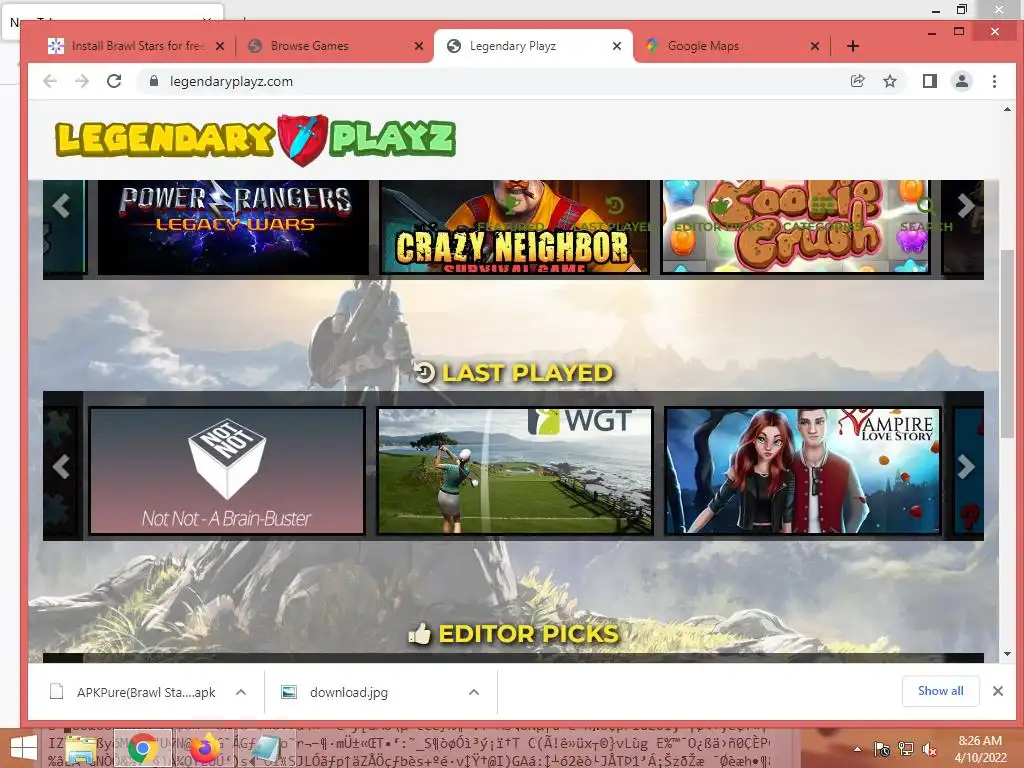Open a new browser tab
Viewport: 1024px width, 768px height.
point(852,46)
